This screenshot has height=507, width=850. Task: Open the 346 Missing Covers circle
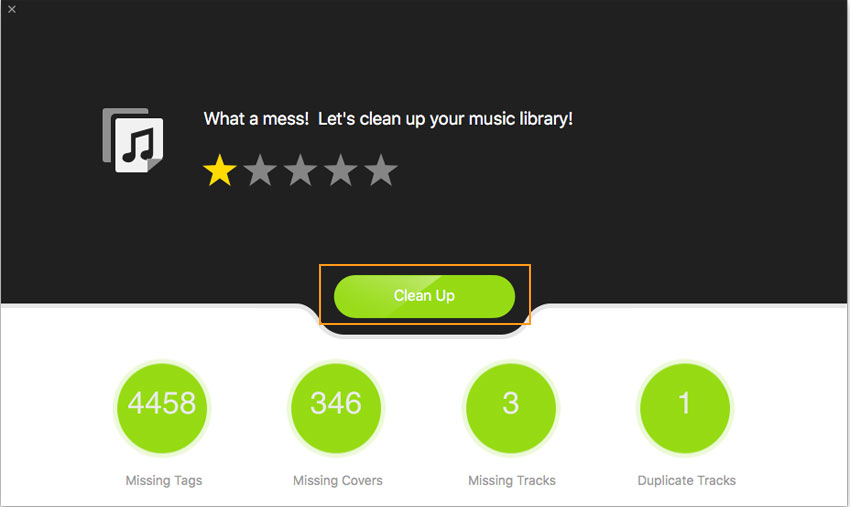pos(336,408)
